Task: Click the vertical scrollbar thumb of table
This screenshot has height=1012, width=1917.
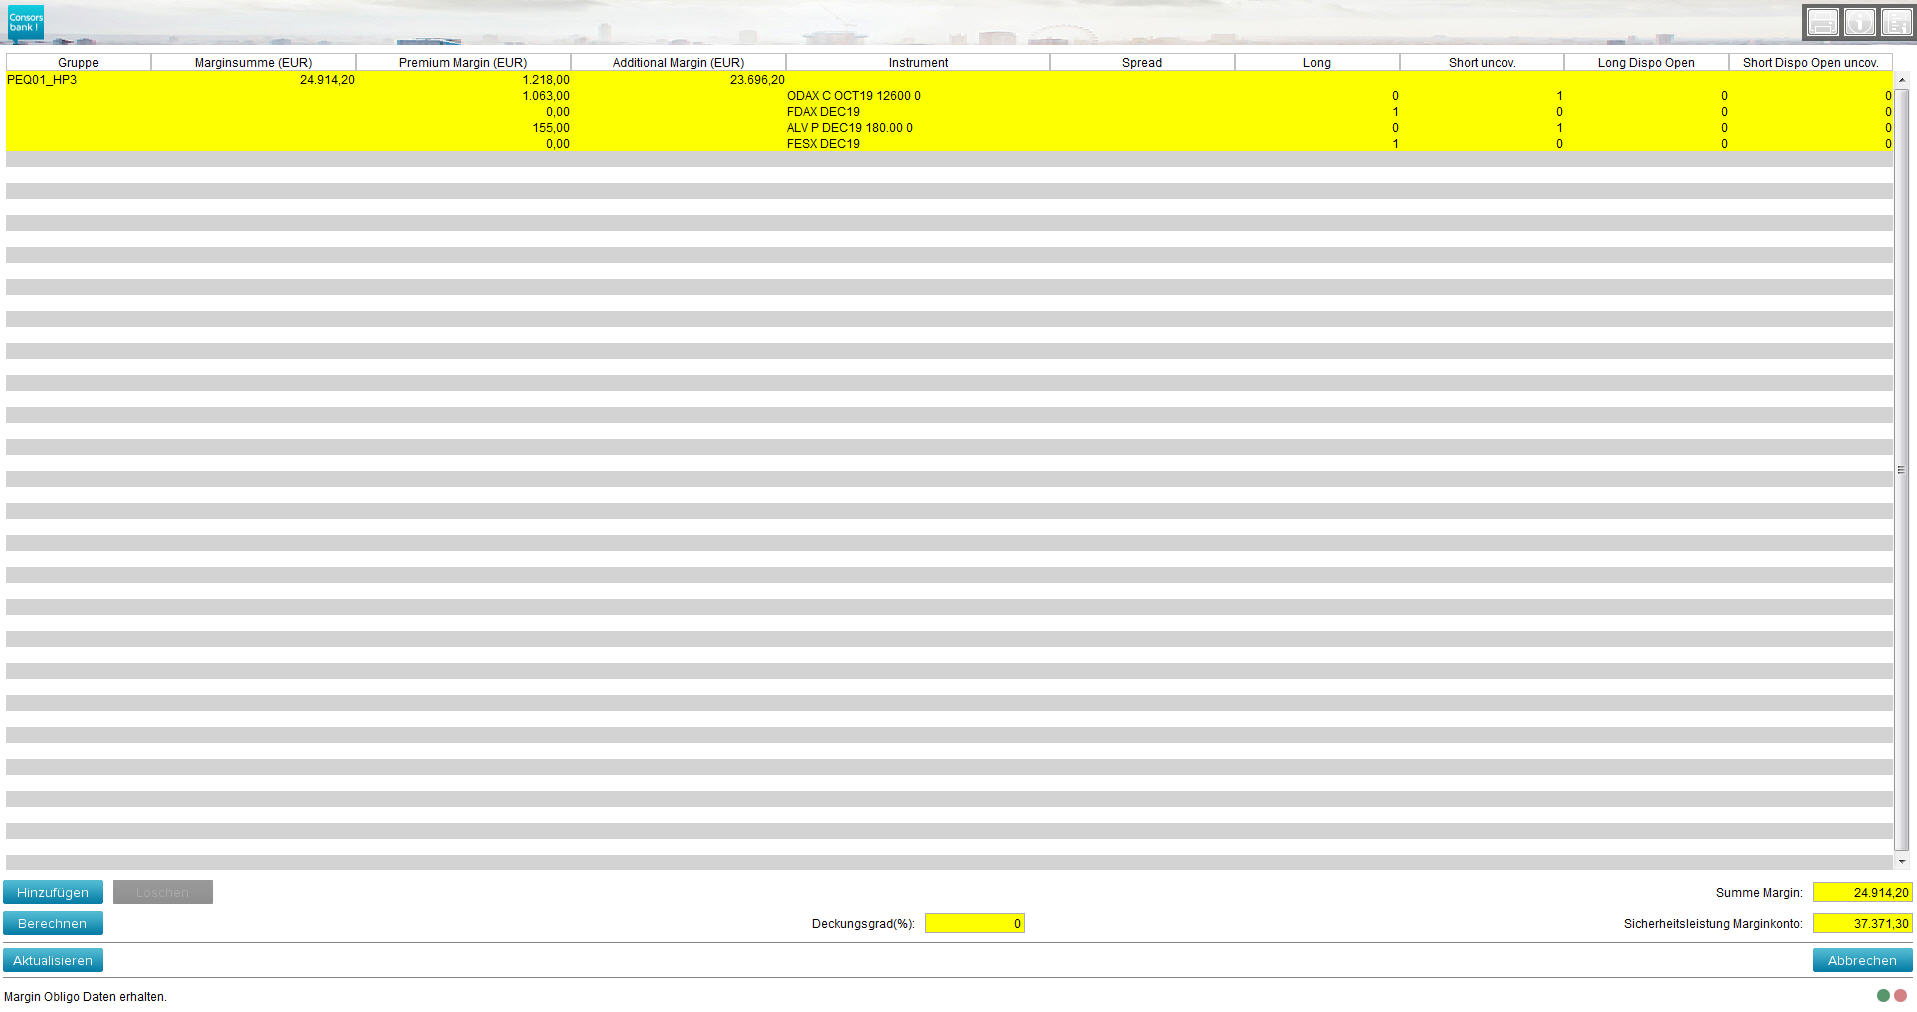Action: (1902, 469)
